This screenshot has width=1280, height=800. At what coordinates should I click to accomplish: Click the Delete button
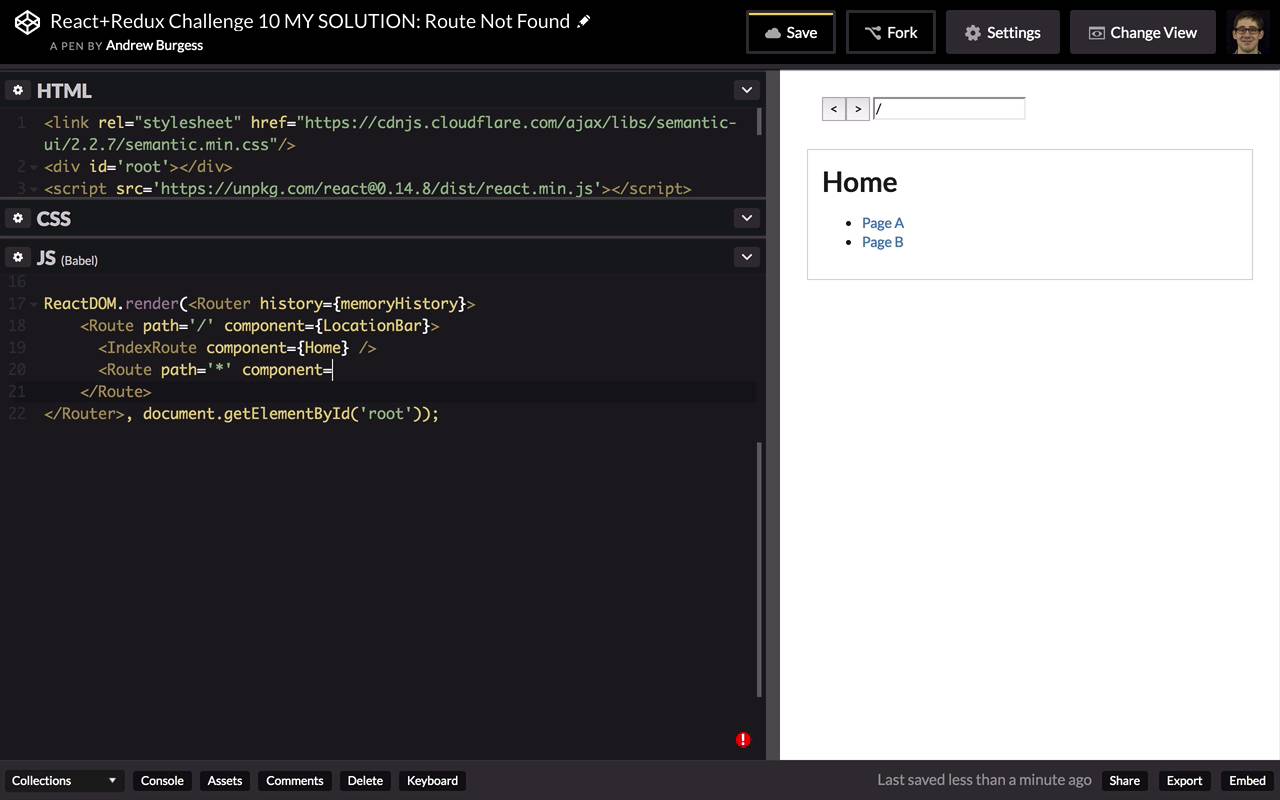coord(365,781)
